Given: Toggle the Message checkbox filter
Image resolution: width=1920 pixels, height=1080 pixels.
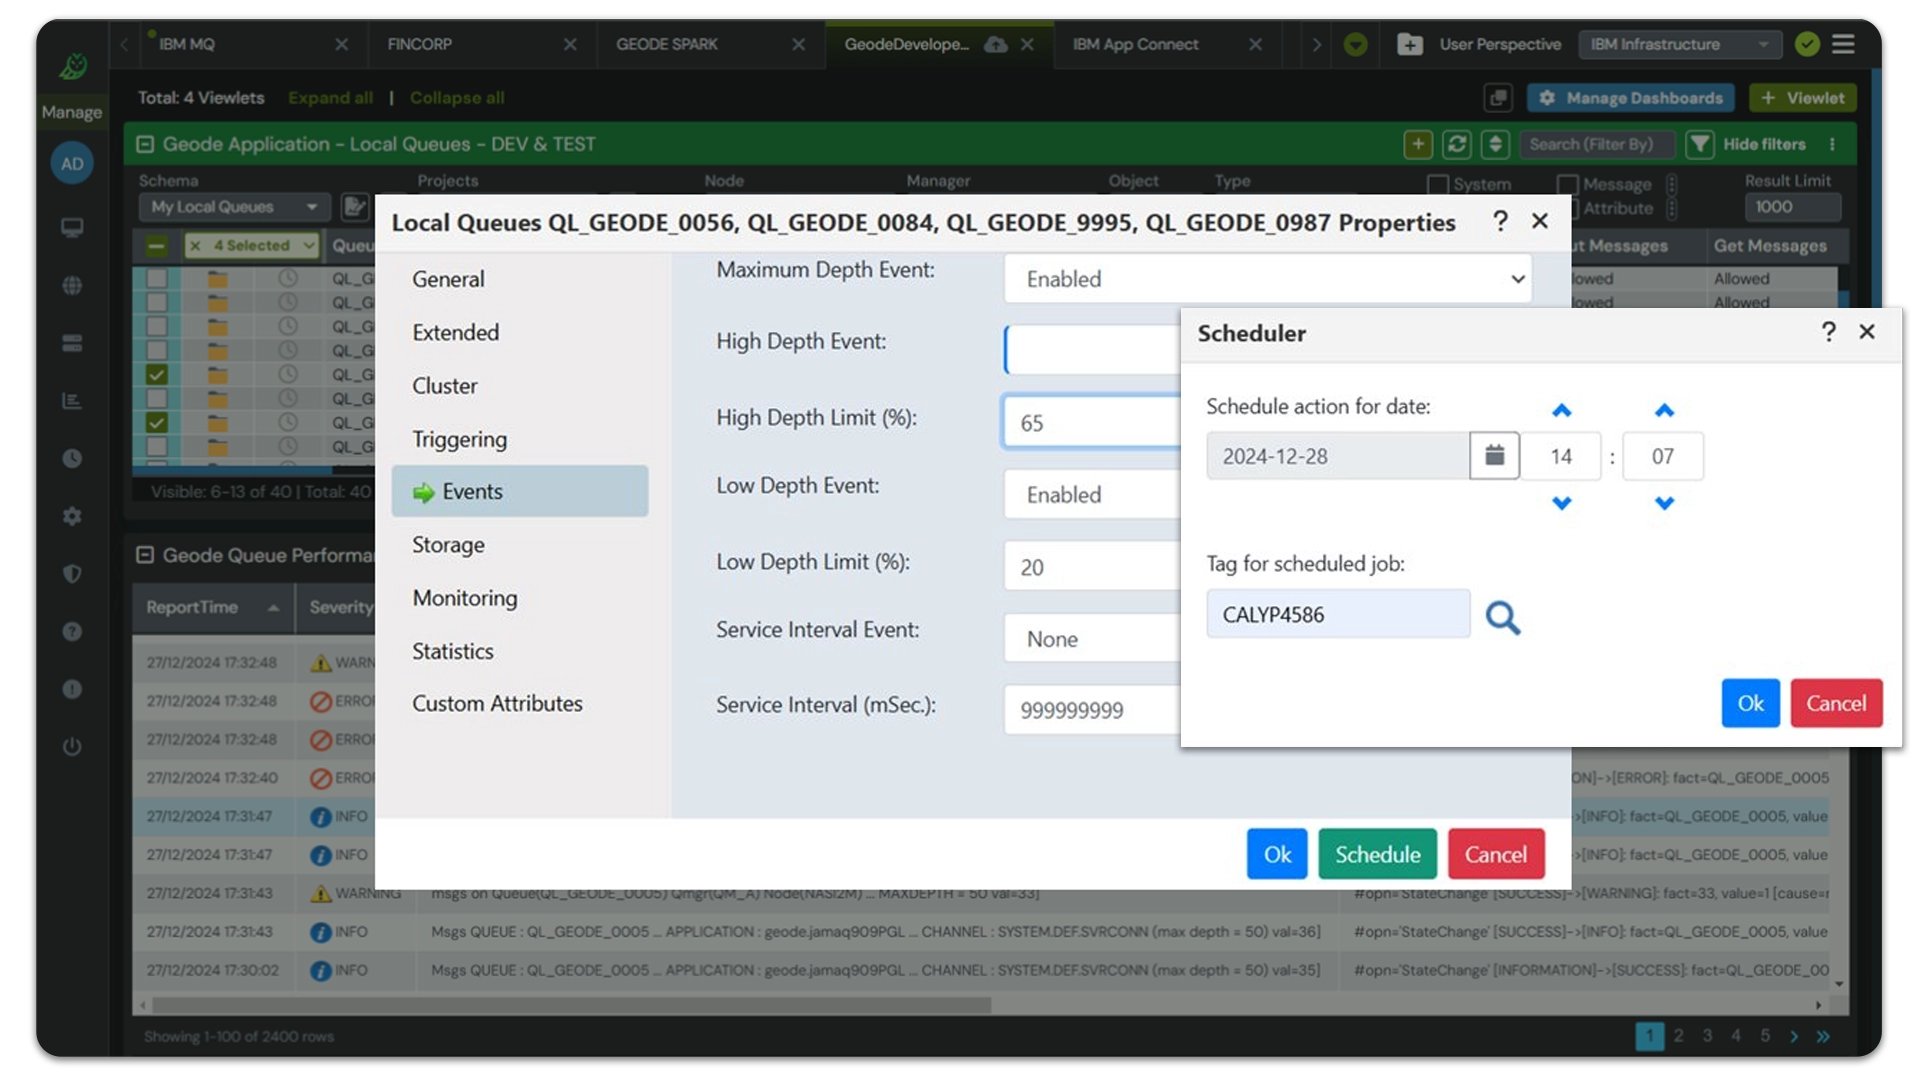Looking at the screenshot, I should (1568, 184).
